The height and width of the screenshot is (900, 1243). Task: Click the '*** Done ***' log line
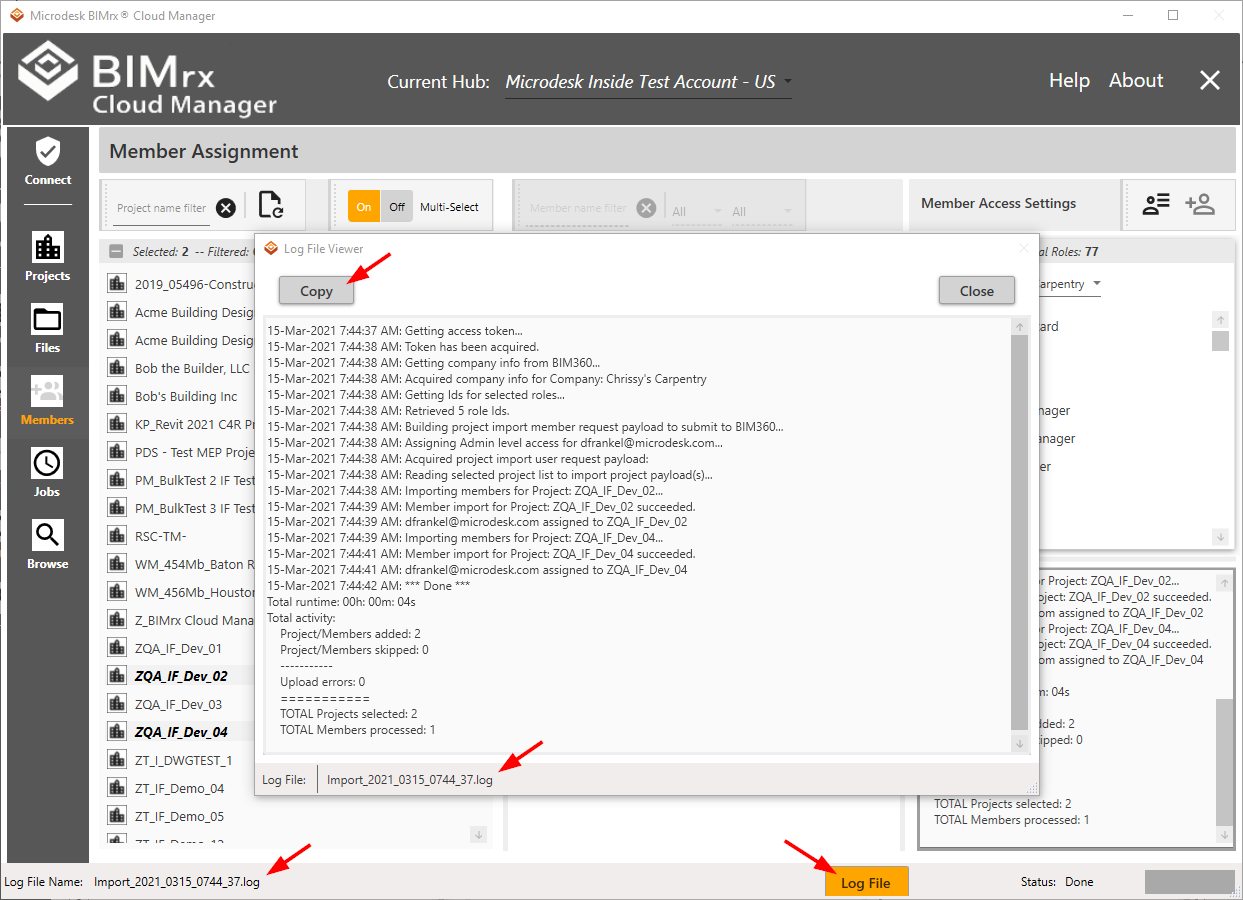click(x=368, y=586)
